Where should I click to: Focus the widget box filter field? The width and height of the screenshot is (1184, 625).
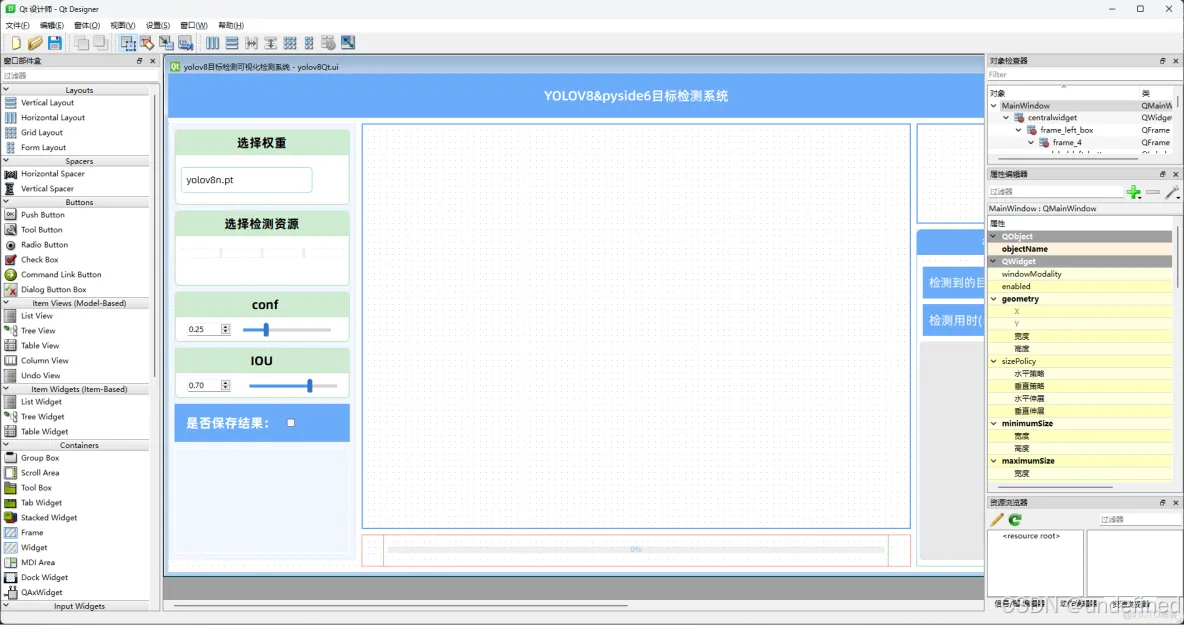pos(79,75)
